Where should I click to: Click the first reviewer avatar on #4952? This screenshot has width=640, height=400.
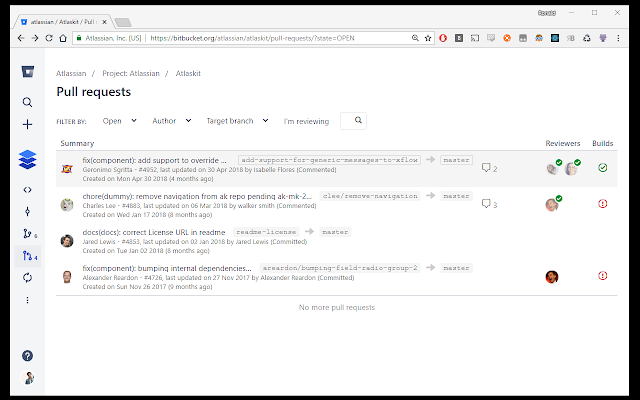(x=552, y=169)
